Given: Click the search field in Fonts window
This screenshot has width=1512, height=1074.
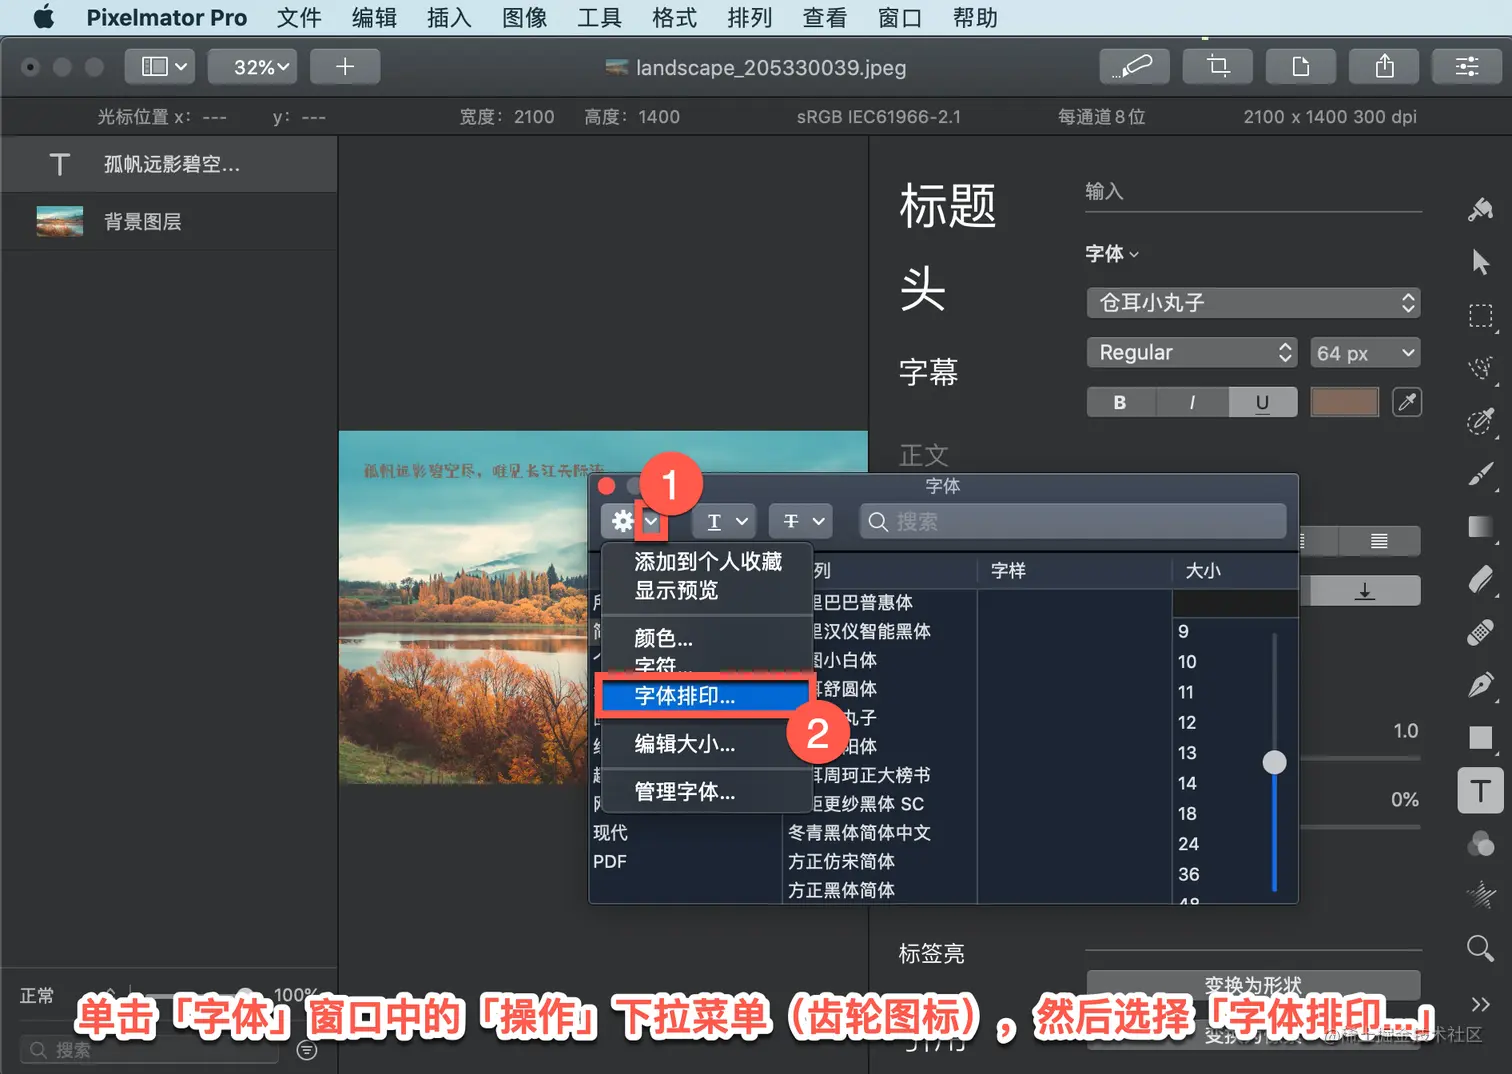Looking at the screenshot, I should click(1073, 521).
